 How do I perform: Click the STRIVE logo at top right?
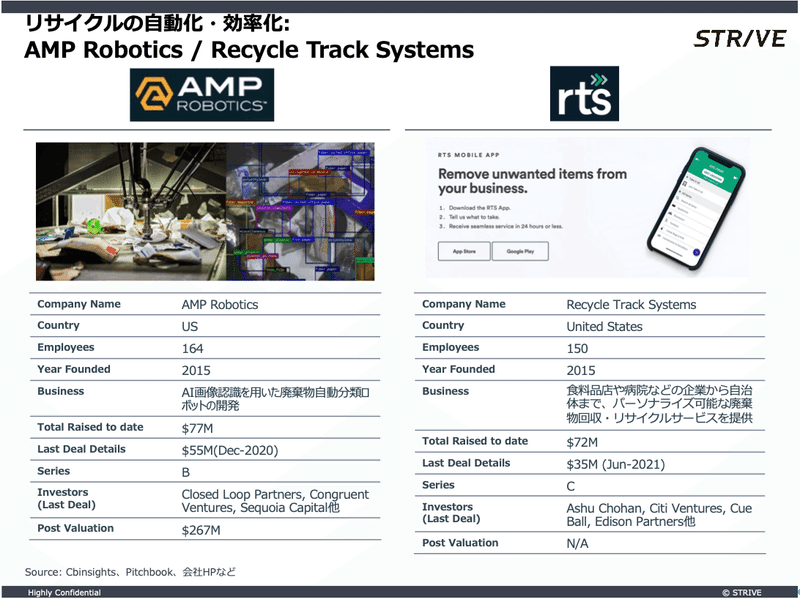[740, 39]
